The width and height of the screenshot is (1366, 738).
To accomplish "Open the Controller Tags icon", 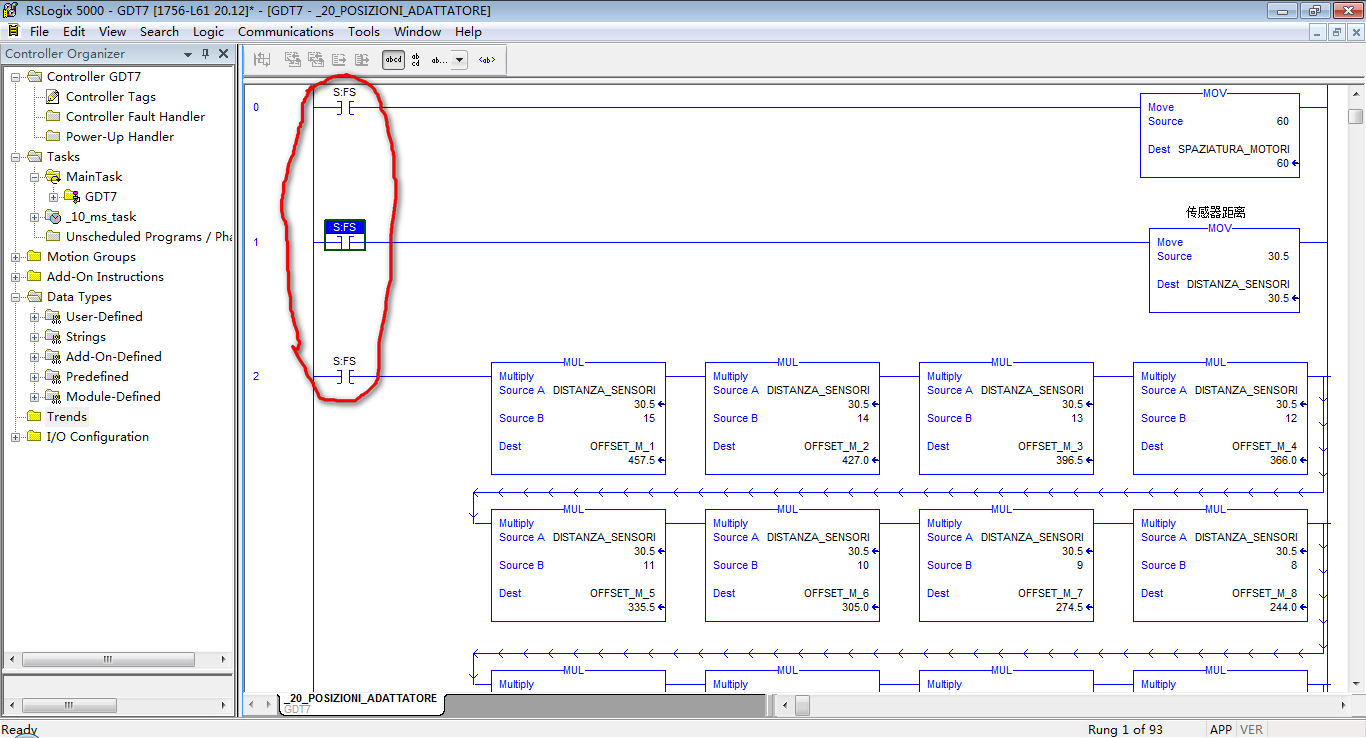I will tap(53, 97).
